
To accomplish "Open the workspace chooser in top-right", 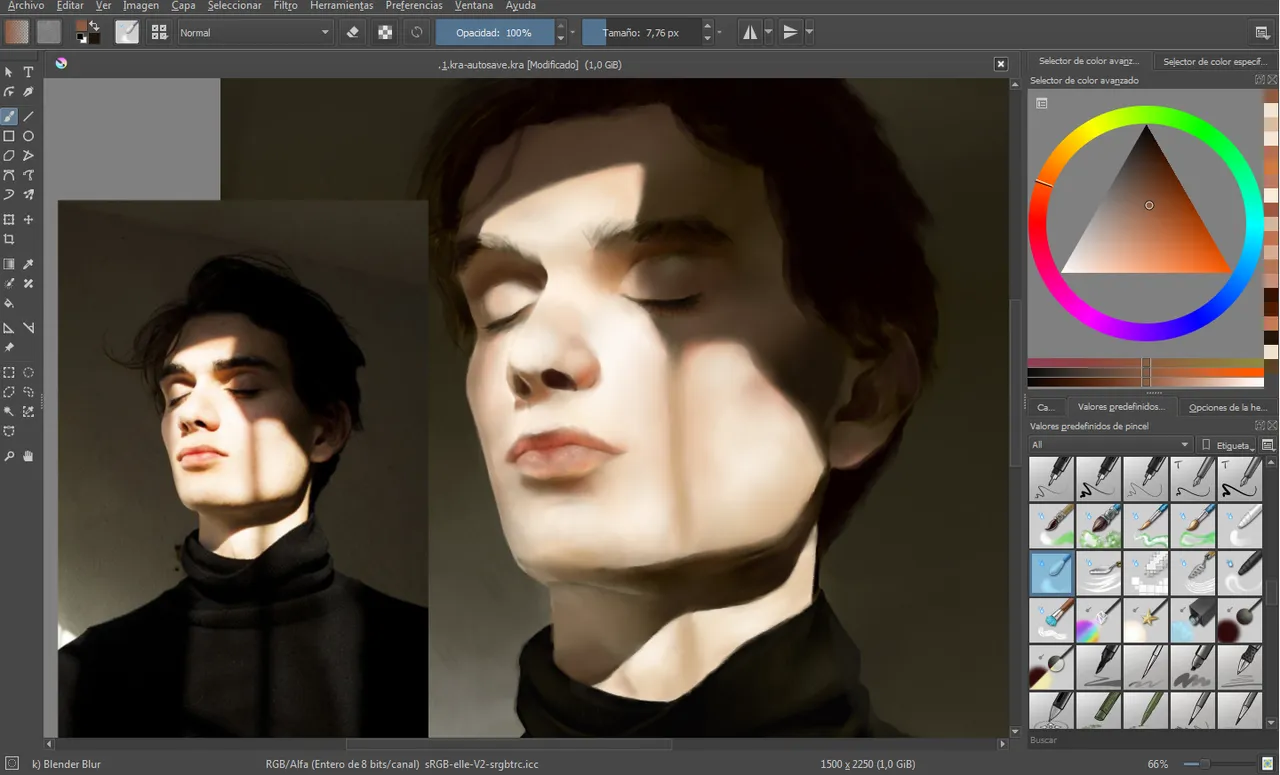I will (1262, 32).
